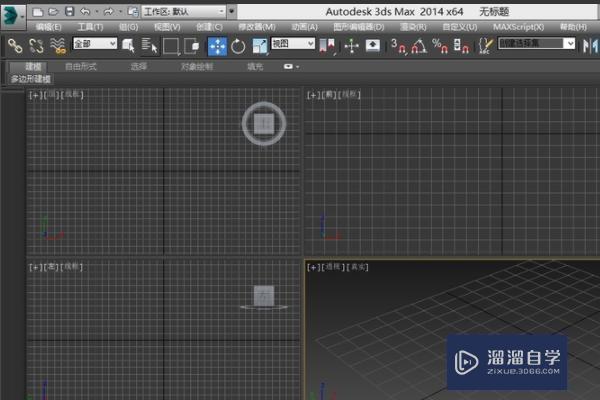600x400 pixels.
Task: Open the Edit Named Selection Sets tool
Action: pyautogui.click(x=485, y=46)
